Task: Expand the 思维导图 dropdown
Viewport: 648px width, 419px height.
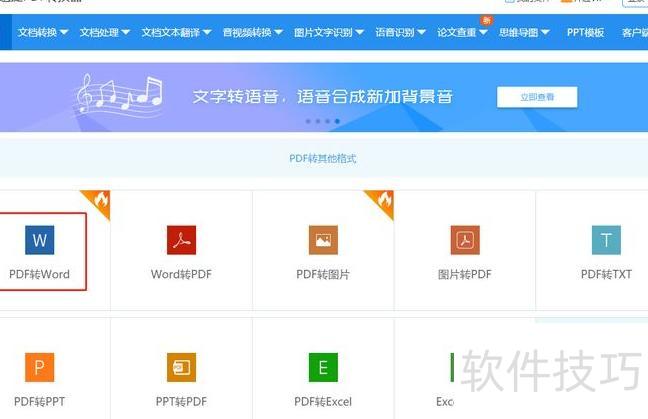Action: coord(524,32)
